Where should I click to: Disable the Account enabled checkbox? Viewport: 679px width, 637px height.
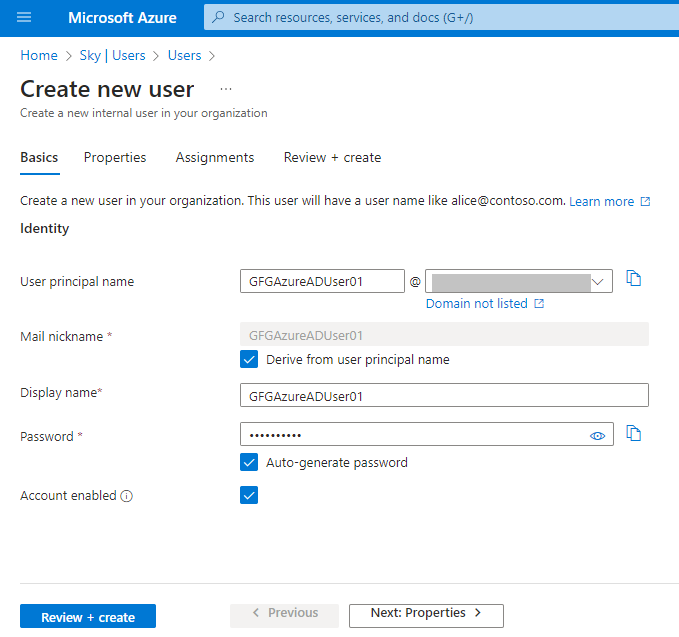[x=249, y=495]
